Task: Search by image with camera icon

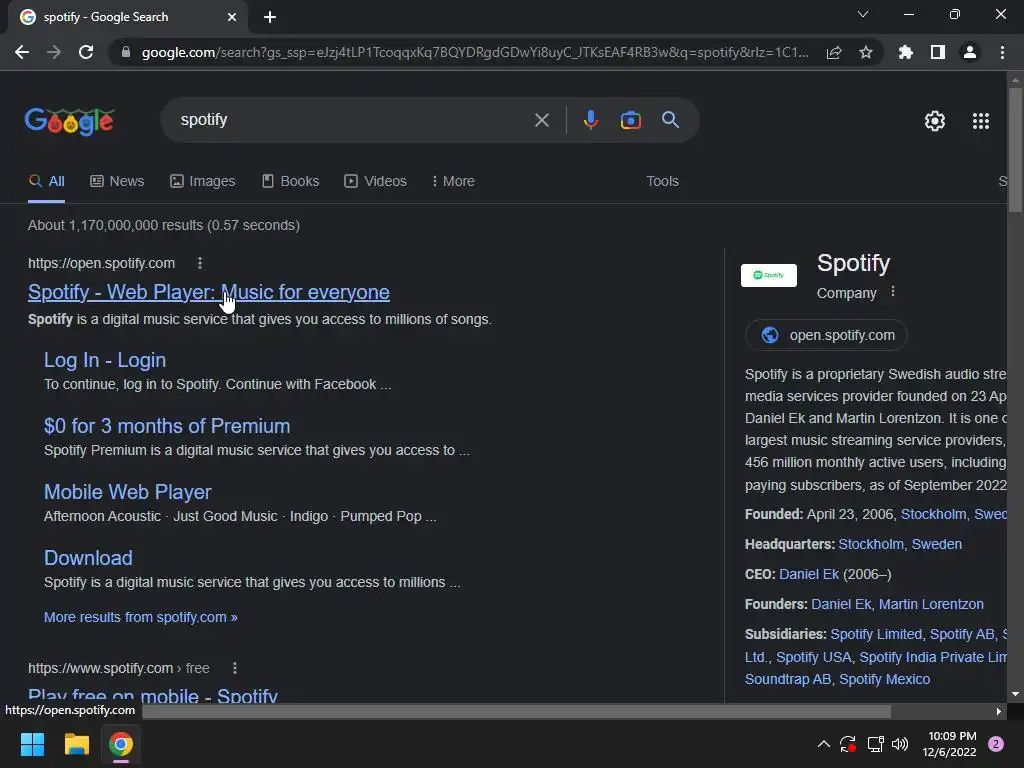Action: [630, 120]
